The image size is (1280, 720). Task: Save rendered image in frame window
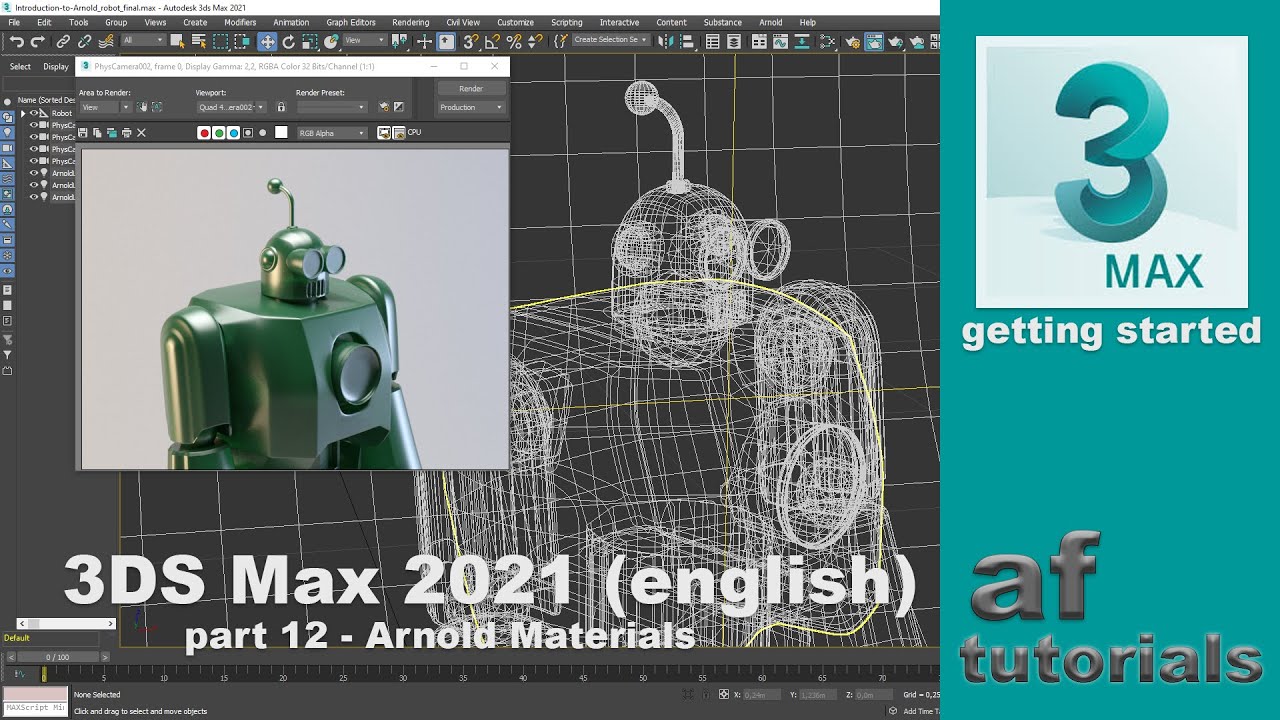click(83, 133)
